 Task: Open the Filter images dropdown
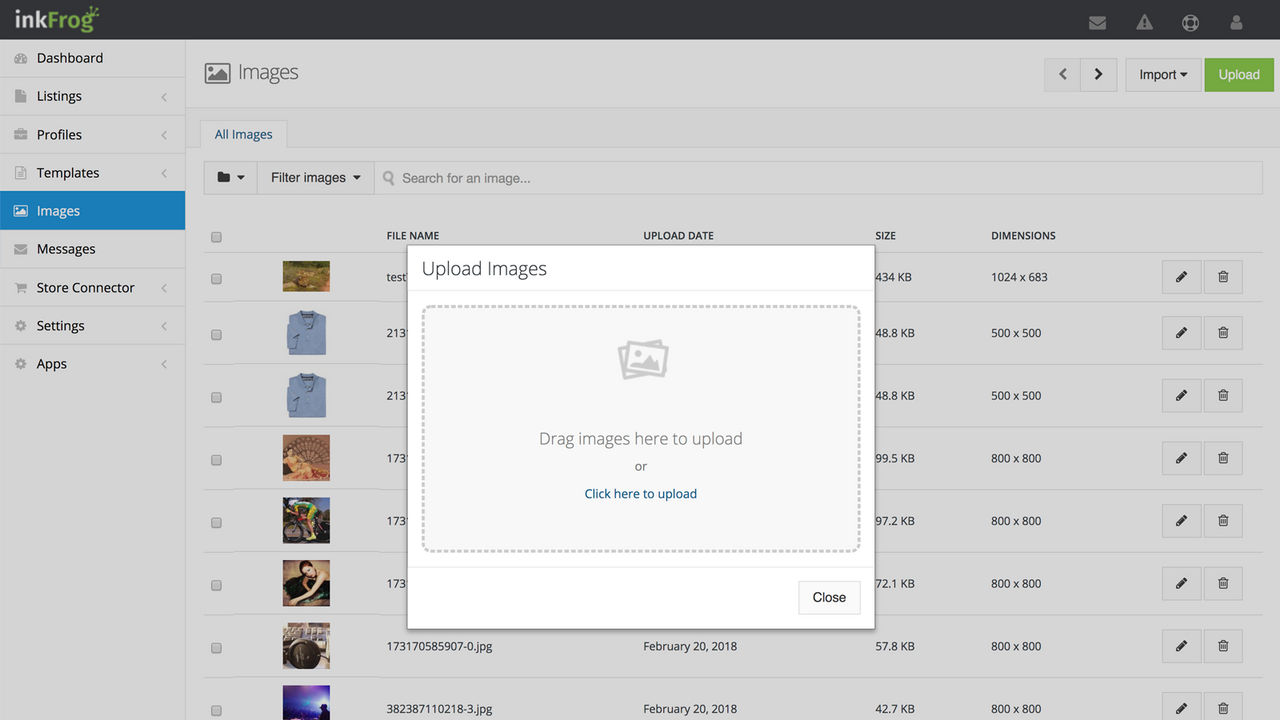[315, 177]
